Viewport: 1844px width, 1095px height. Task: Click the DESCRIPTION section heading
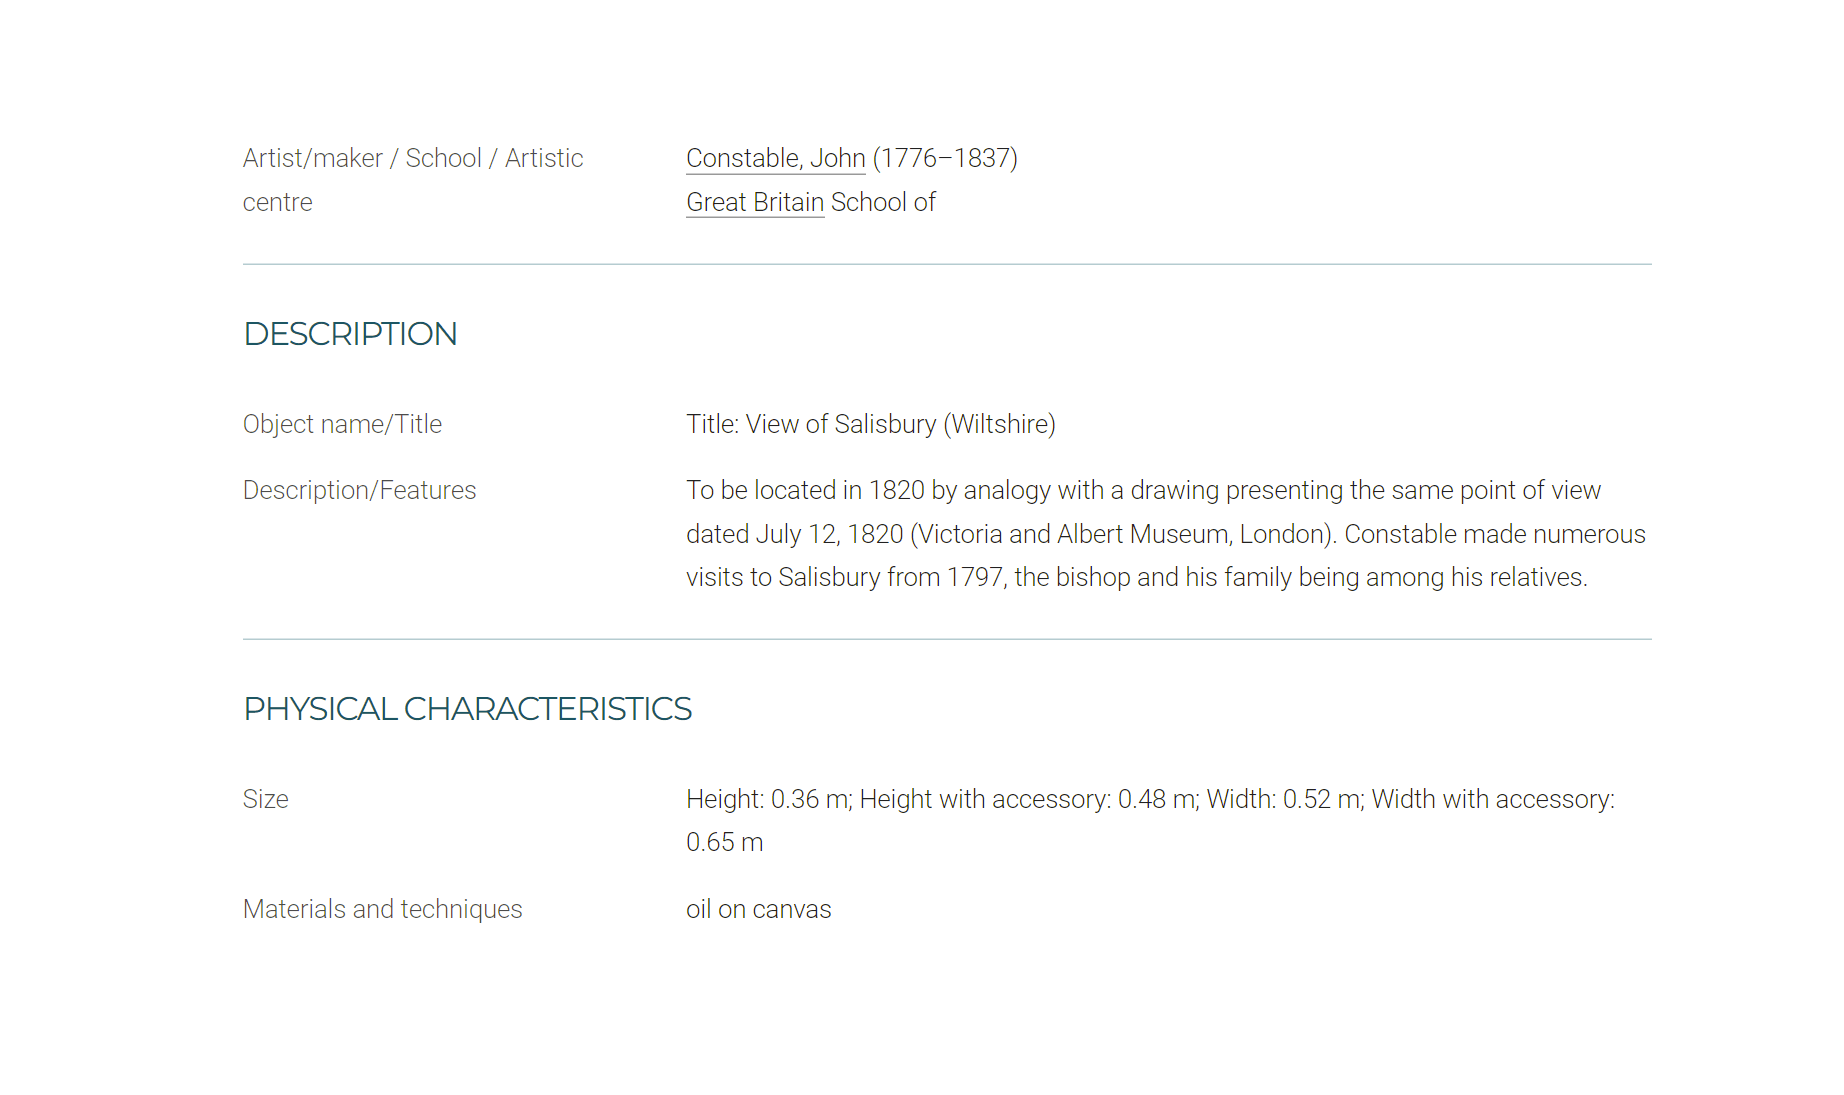point(350,334)
